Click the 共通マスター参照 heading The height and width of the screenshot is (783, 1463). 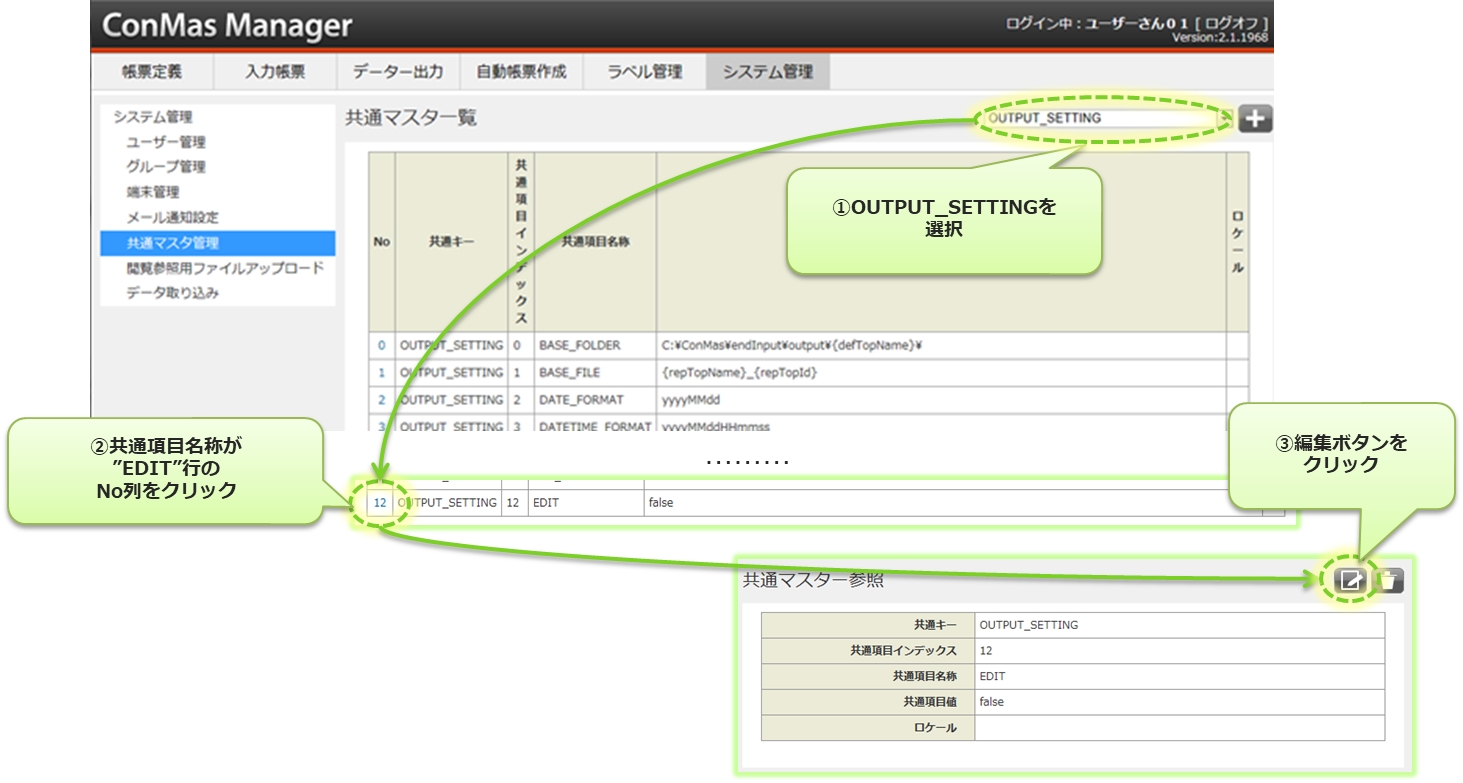(x=813, y=580)
